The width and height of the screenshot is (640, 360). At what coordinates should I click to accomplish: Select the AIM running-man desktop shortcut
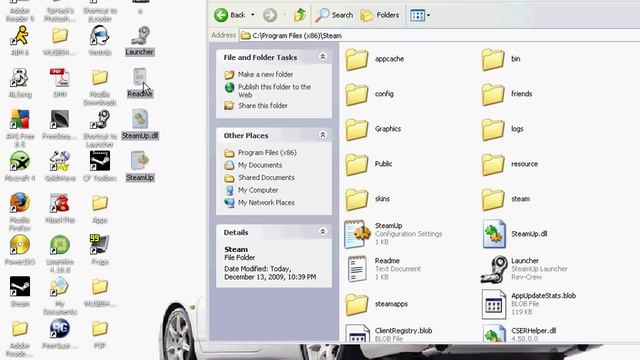click(20, 41)
